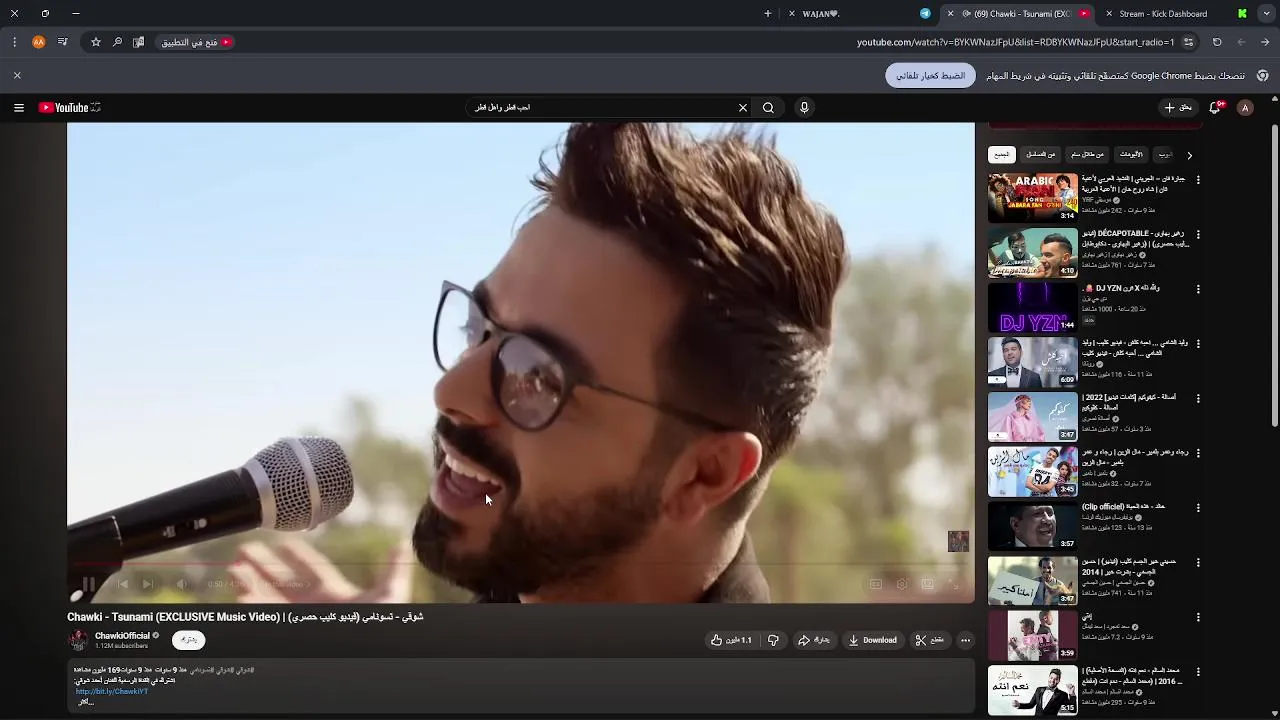Select the third filter chip in suggestions
Screen dimensions: 1280x720
(x=1088, y=155)
